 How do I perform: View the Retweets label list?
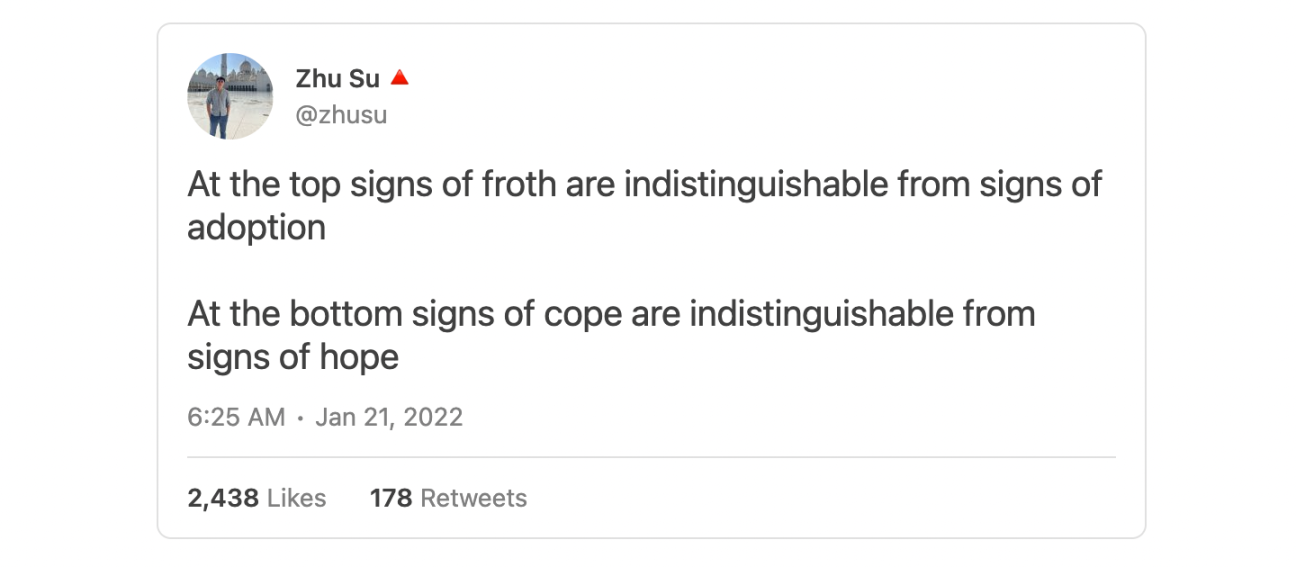[x=473, y=498]
